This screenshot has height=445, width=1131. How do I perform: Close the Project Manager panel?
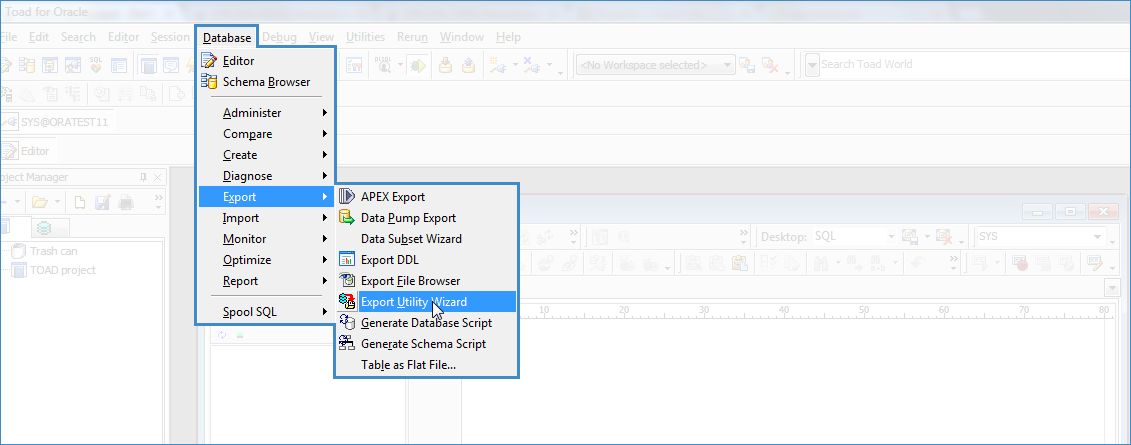pos(158,177)
